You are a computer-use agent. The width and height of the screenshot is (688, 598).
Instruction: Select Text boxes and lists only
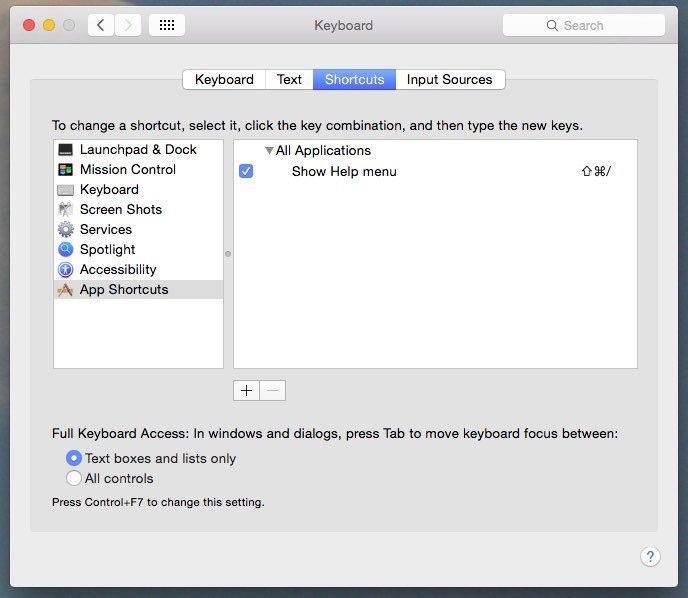[x=74, y=458]
